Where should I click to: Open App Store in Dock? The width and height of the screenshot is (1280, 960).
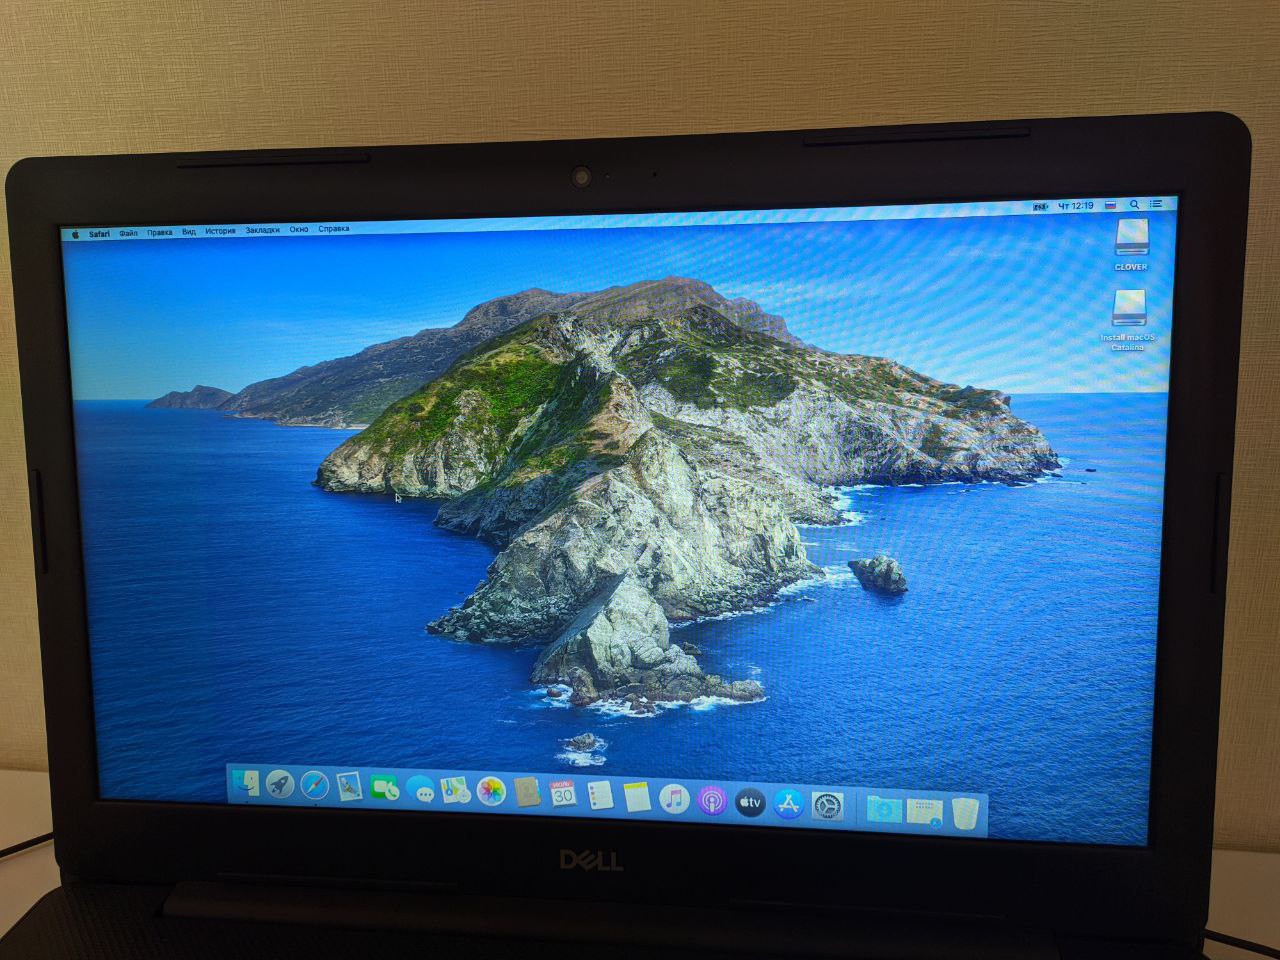tap(789, 804)
